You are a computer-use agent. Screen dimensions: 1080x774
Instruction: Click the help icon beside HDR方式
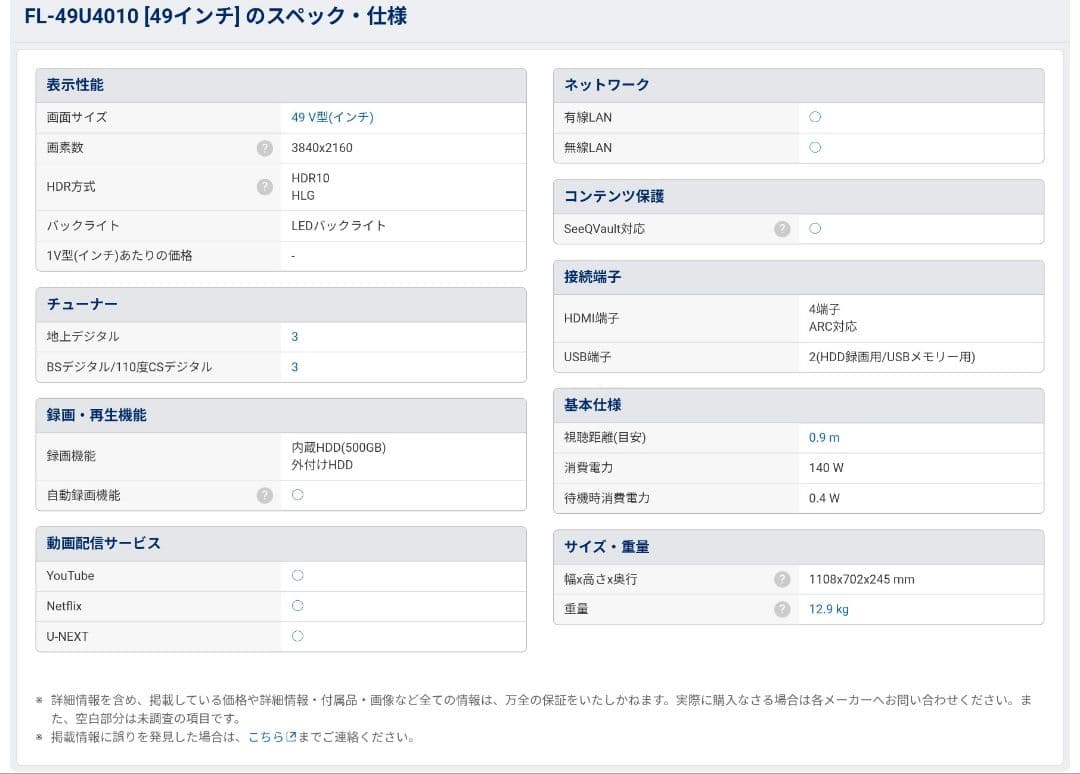coord(264,187)
